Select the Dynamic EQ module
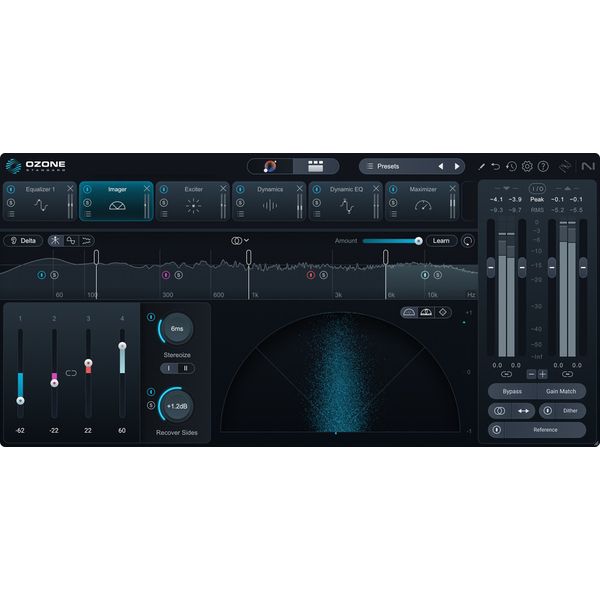600x600 pixels. point(346,201)
